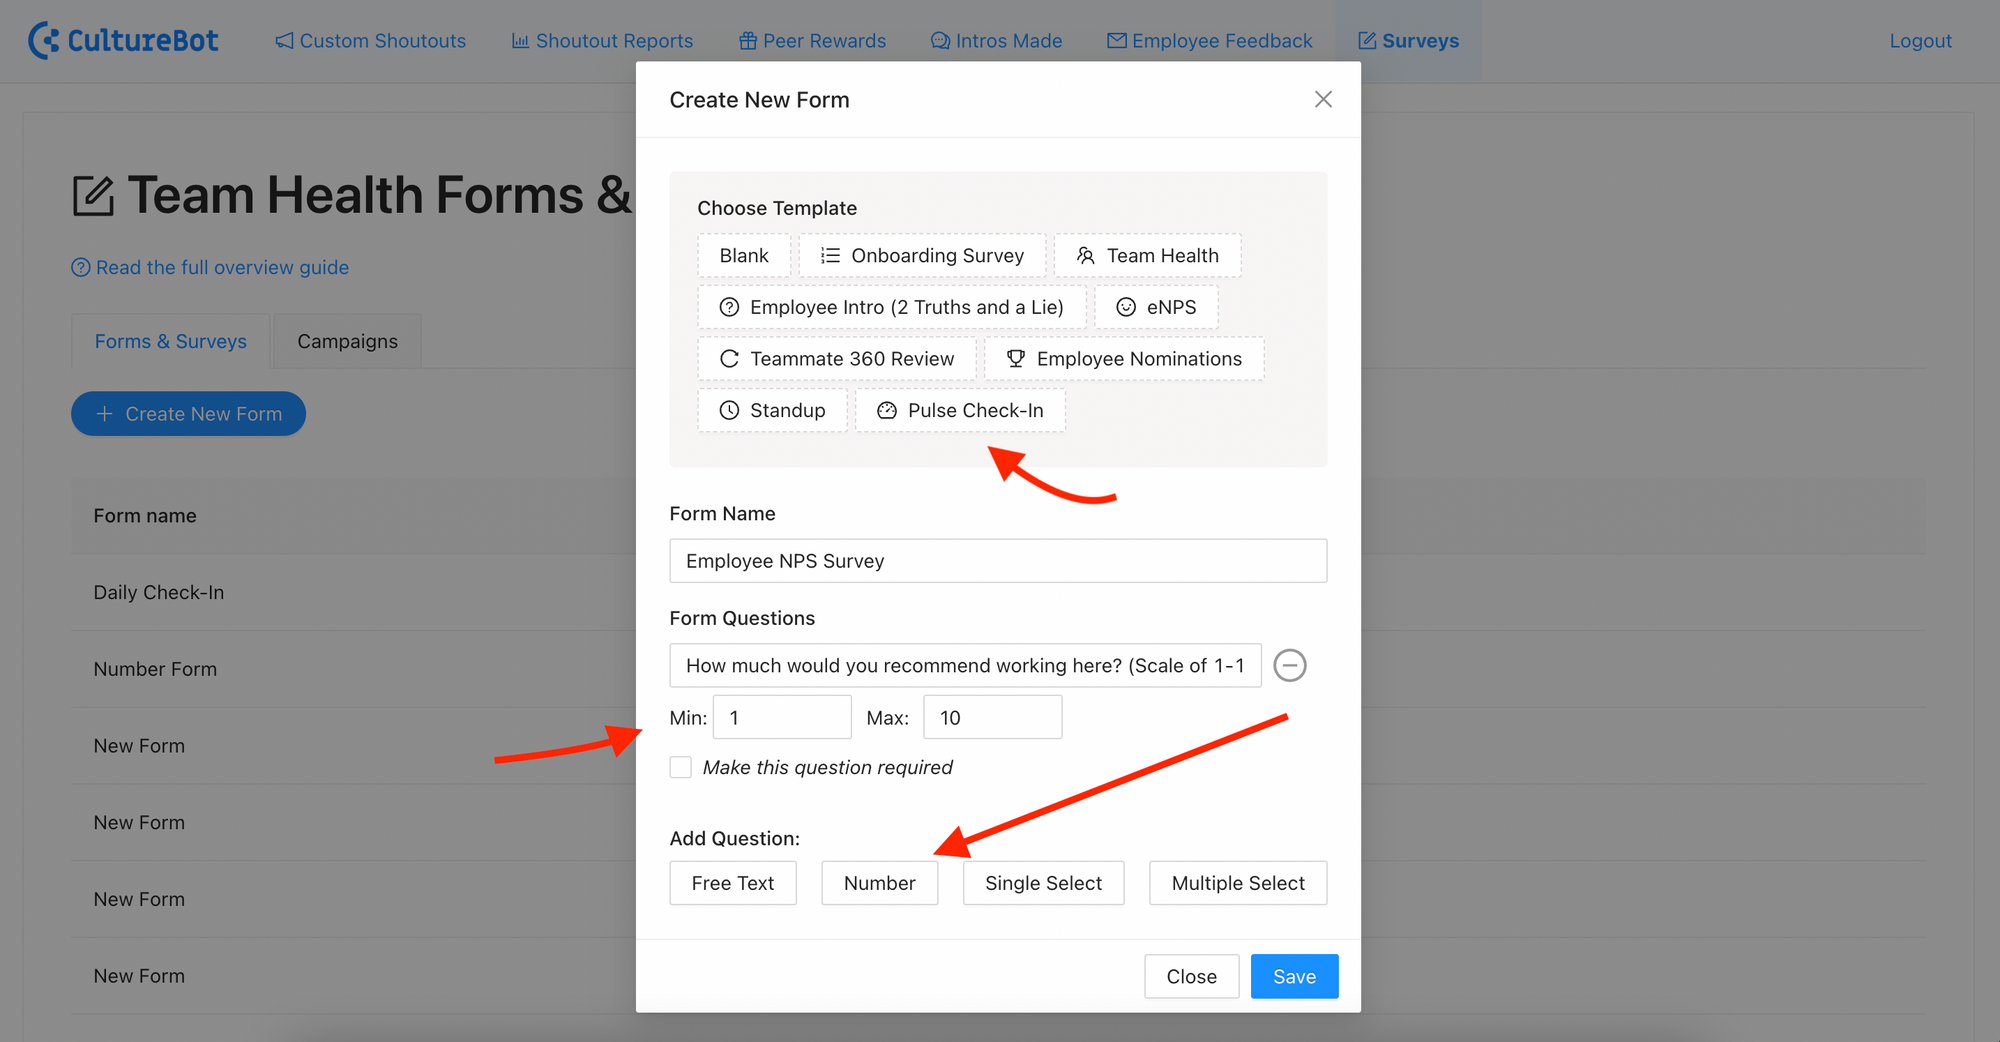Pick the Employee Nominations template

pos(1124,359)
